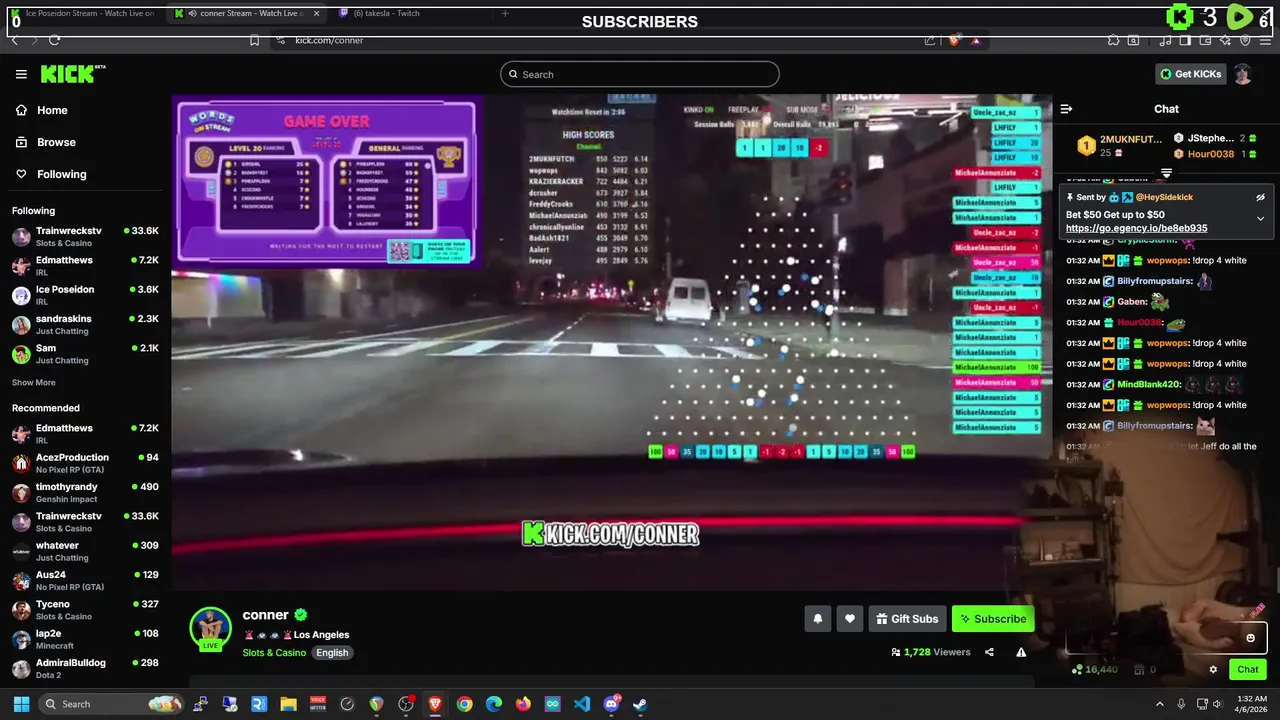Image resolution: width=1280 pixels, height=720 pixels.
Task: Open Aus24 recommended channel
Action: (x=85, y=580)
